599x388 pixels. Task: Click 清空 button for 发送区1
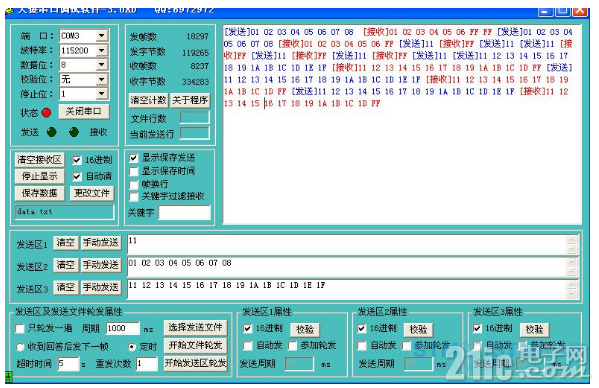pos(65,242)
